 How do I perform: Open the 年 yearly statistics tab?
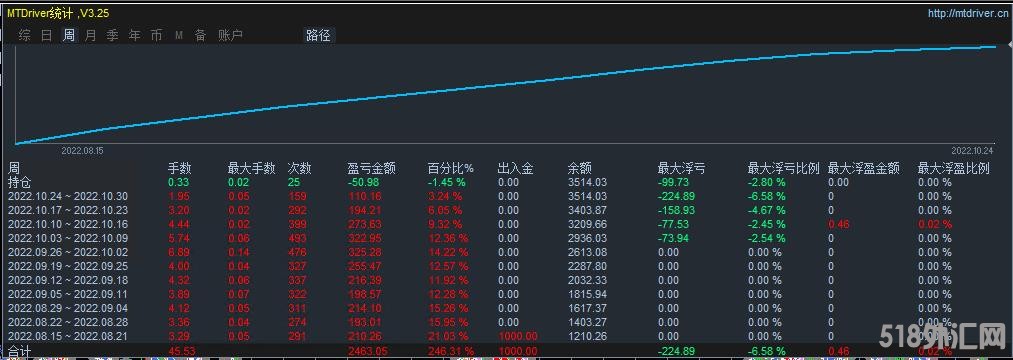(134, 36)
